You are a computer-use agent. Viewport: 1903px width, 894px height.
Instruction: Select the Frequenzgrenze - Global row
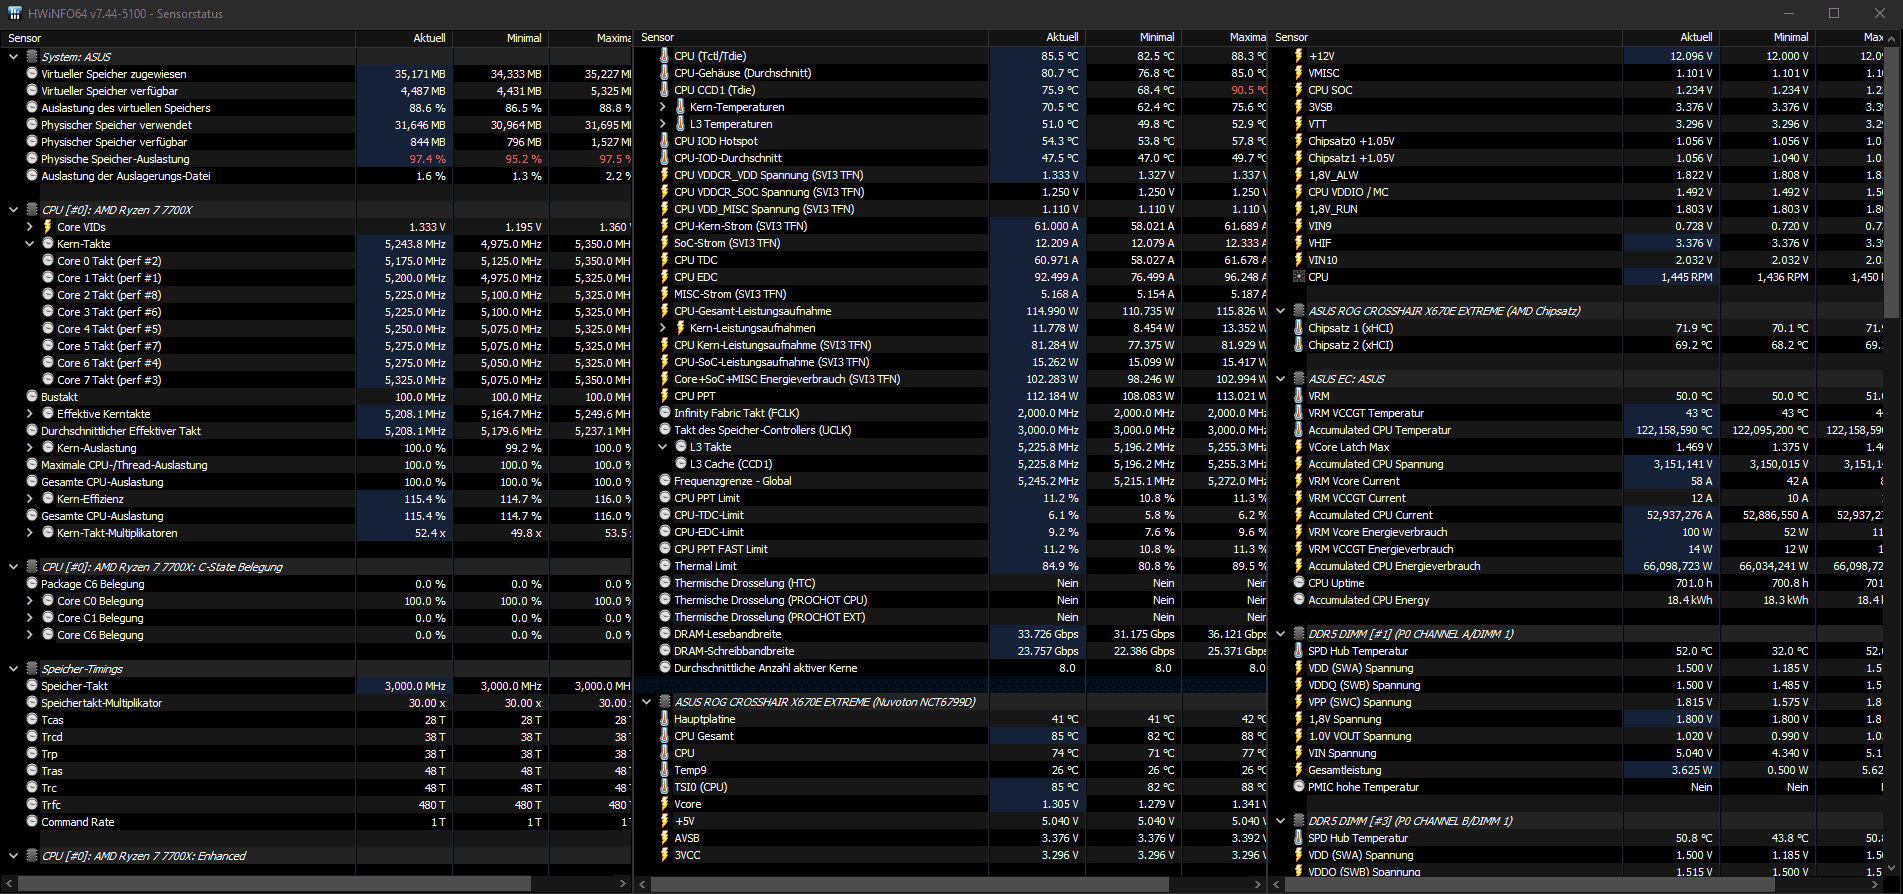click(951, 481)
